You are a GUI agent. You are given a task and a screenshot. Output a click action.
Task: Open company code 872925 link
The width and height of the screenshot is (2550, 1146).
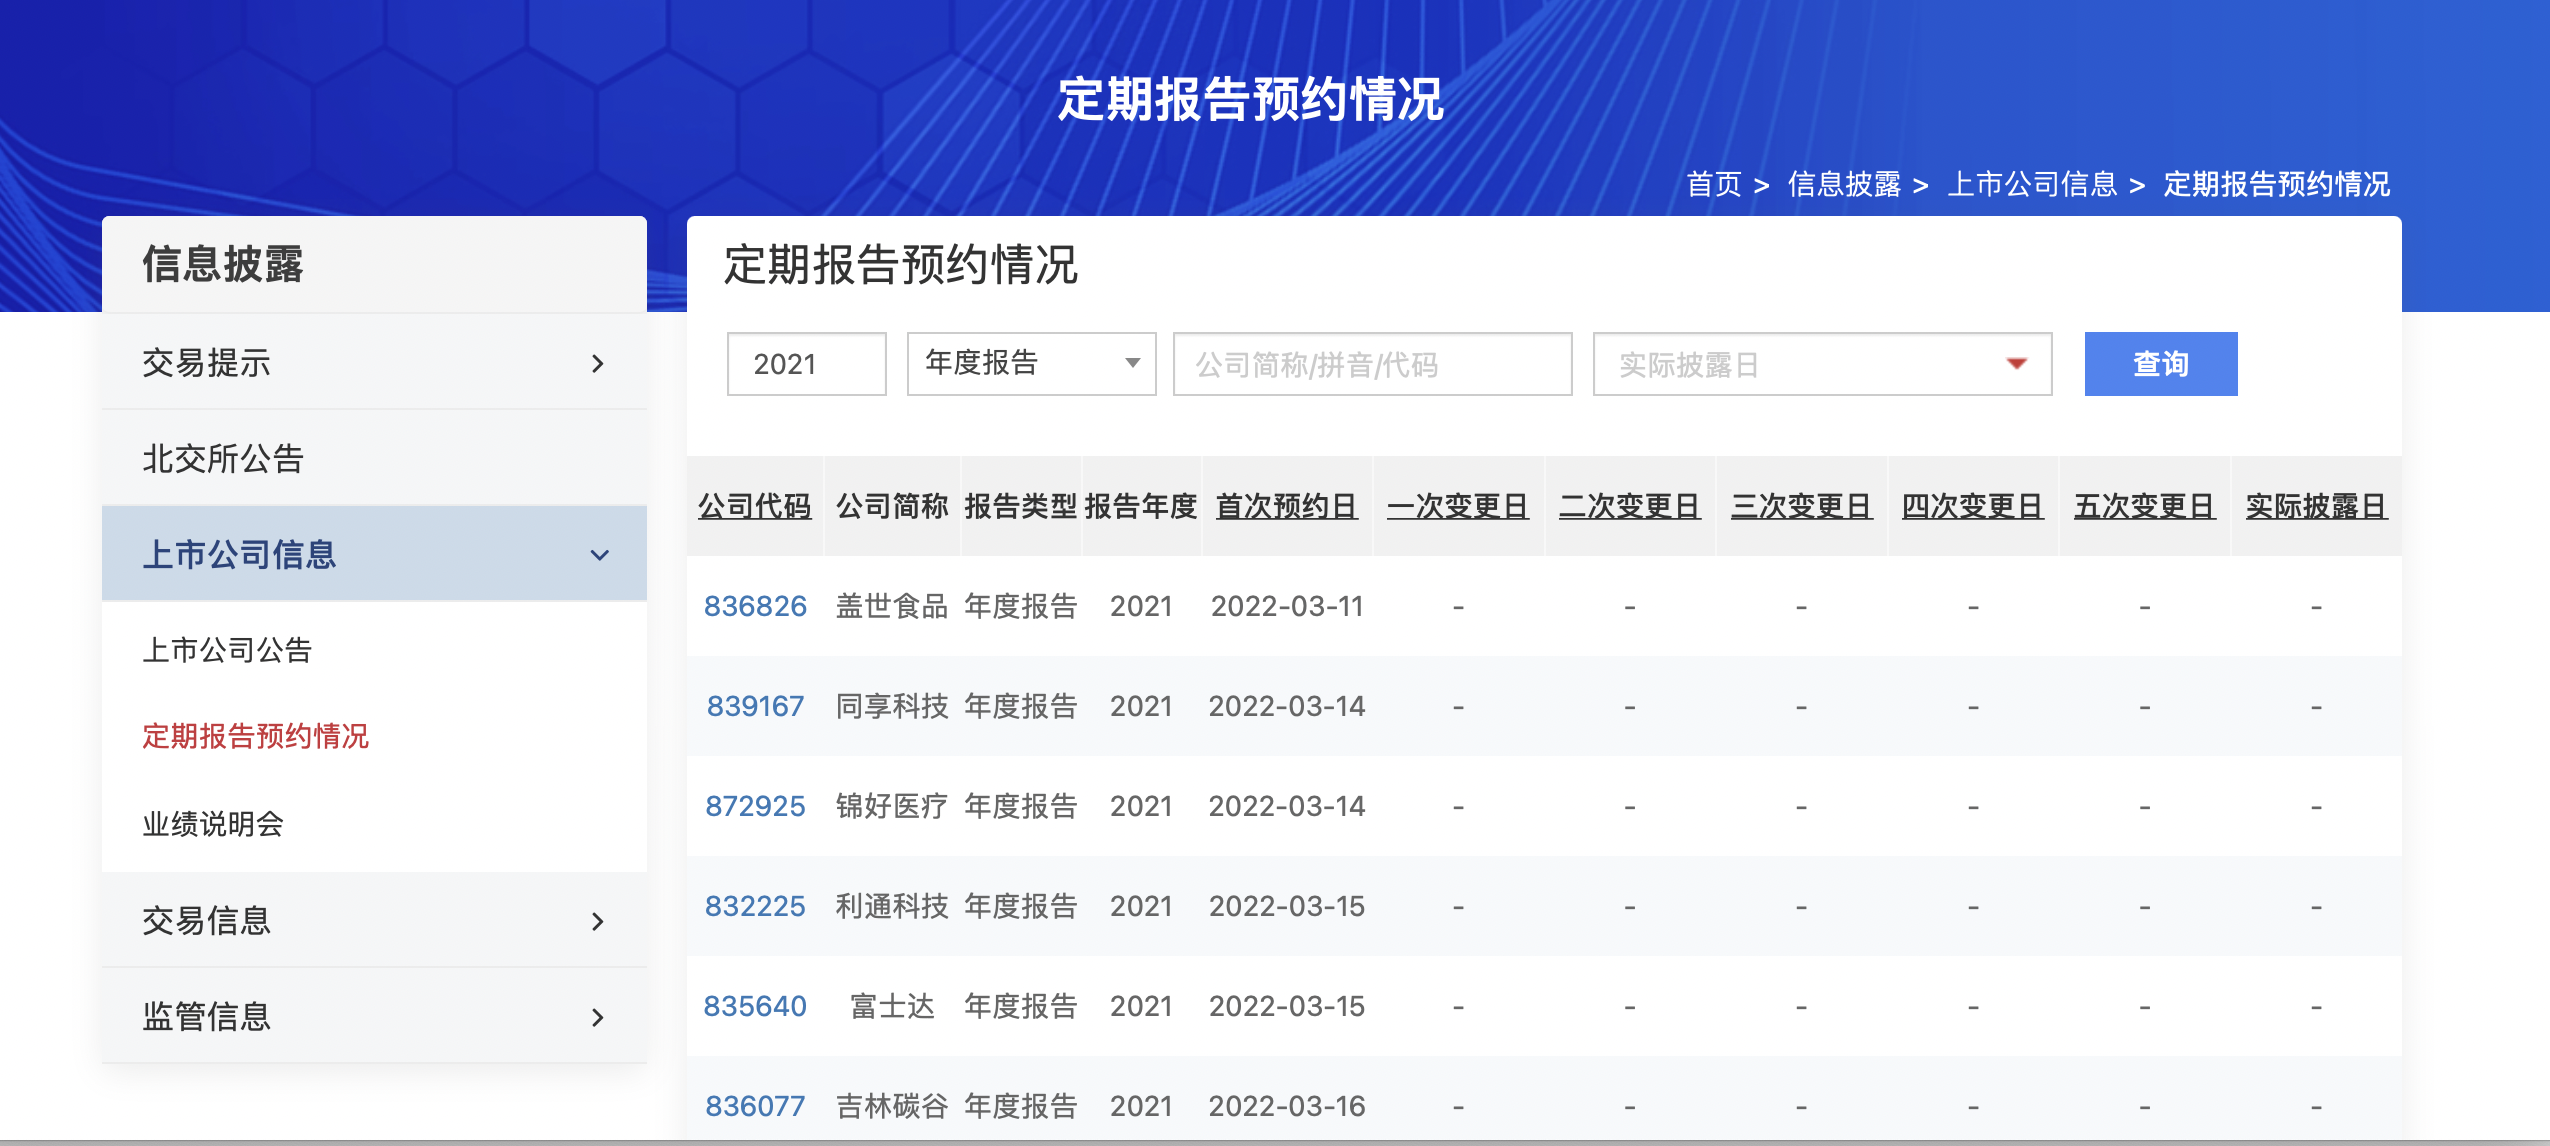tap(755, 807)
